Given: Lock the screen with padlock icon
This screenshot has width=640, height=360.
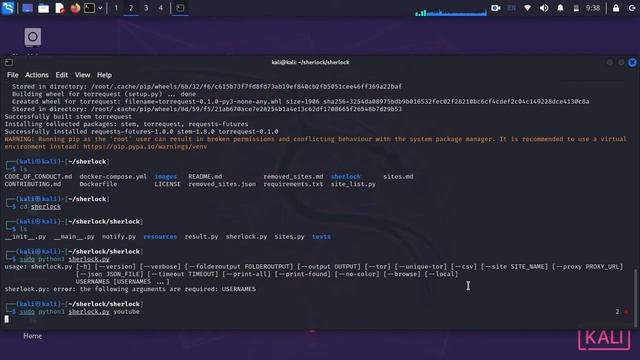Looking at the screenshot, I should (616, 8).
